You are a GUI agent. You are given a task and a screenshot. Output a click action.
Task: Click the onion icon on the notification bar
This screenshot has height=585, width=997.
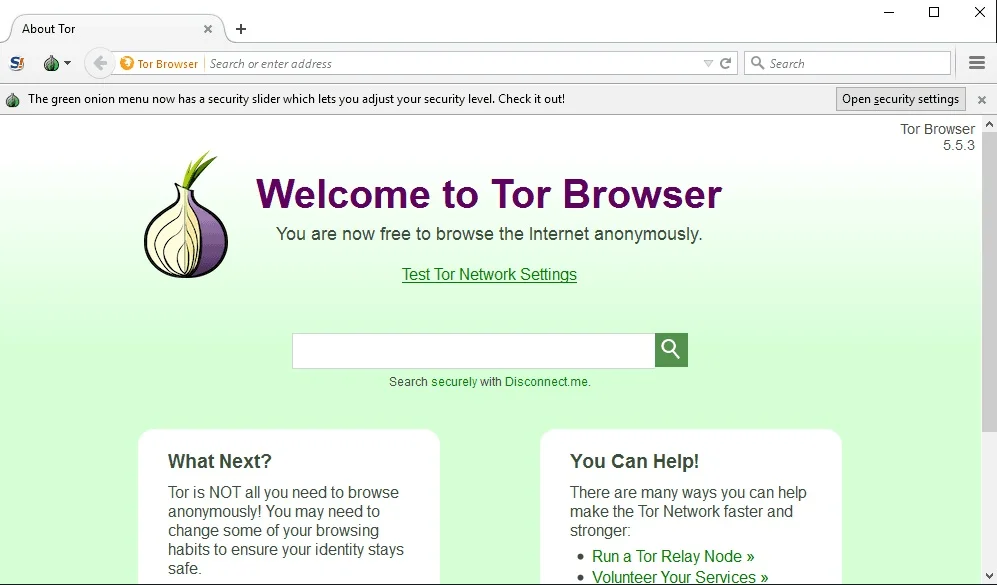point(12,99)
